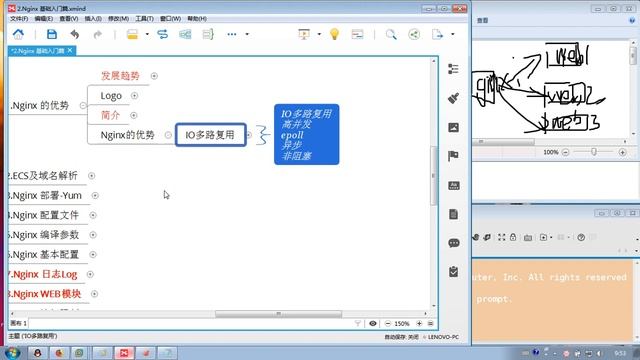Click the 150% zoom level value

click(x=402, y=323)
